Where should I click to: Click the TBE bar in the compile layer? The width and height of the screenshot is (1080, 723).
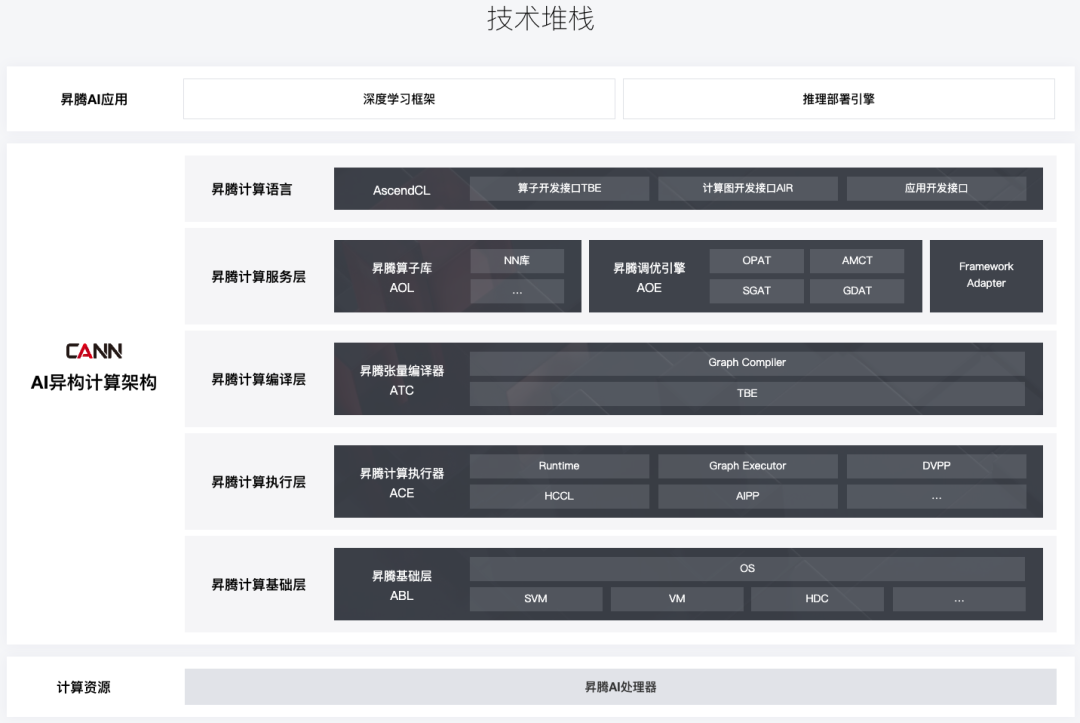tap(747, 393)
